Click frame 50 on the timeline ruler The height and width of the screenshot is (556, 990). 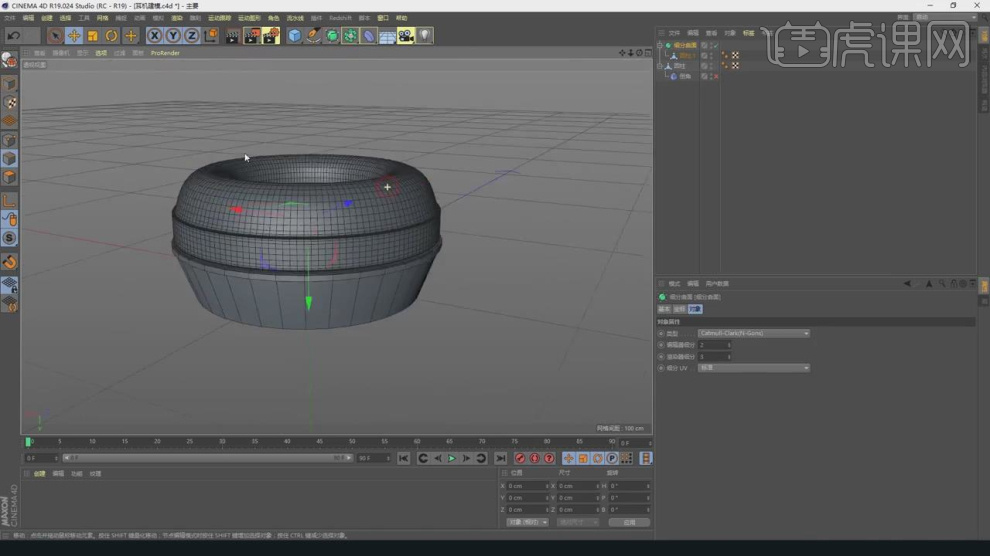pyautogui.click(x=352, y=441)
